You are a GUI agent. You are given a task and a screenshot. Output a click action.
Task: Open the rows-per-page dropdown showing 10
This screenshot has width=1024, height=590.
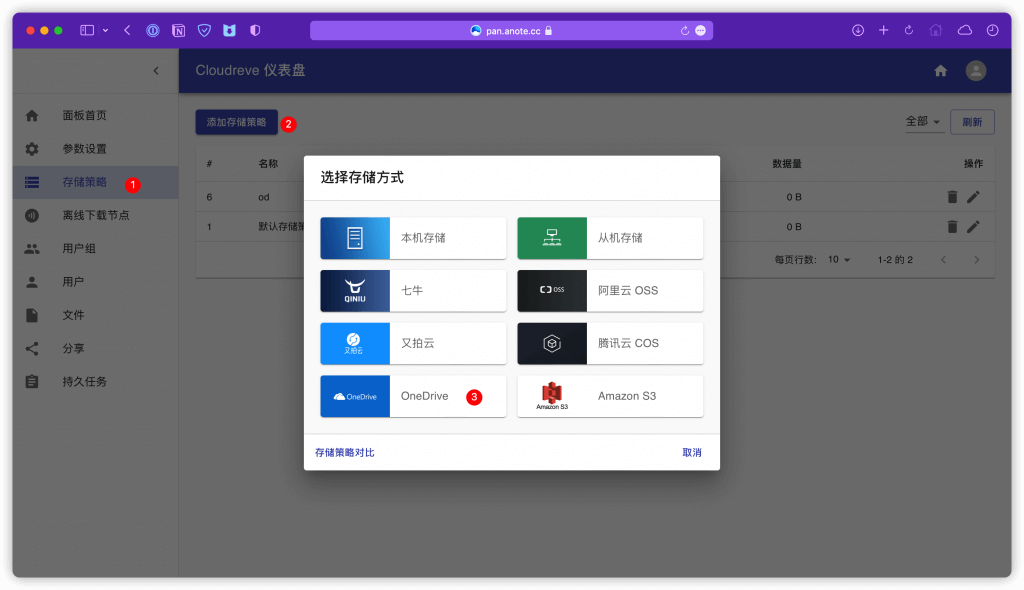point(836,259)
